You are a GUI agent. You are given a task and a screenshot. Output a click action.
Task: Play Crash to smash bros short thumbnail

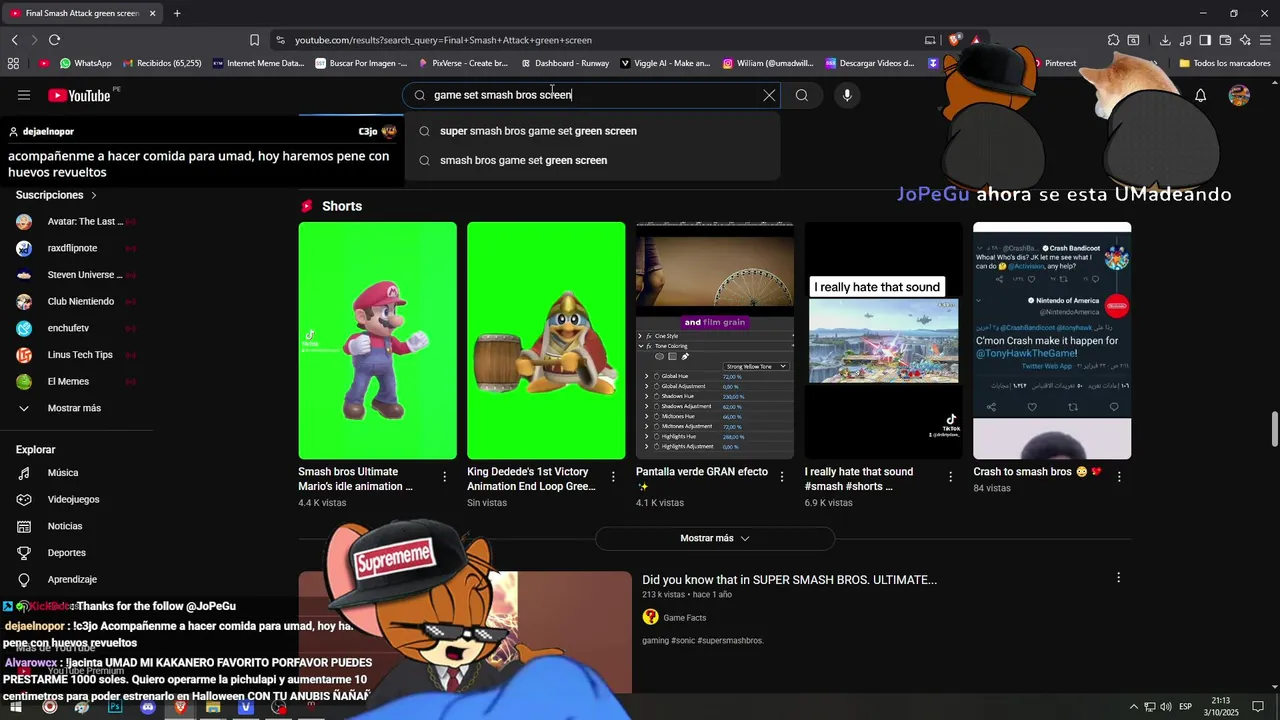pos(1052,340)
